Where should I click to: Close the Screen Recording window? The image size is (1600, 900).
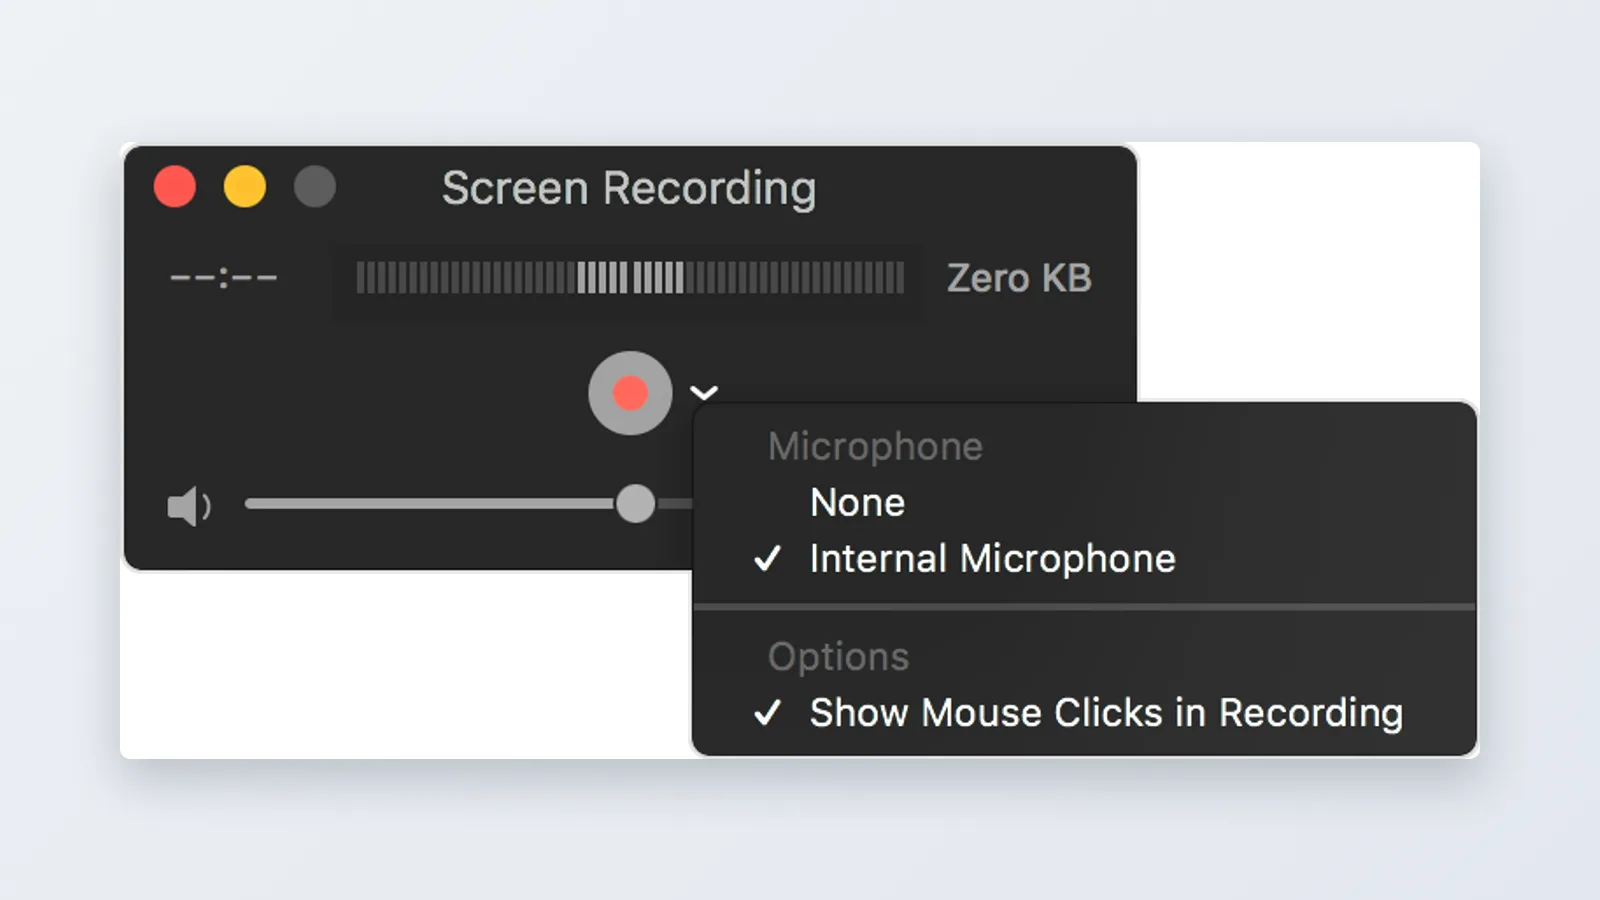175,187
